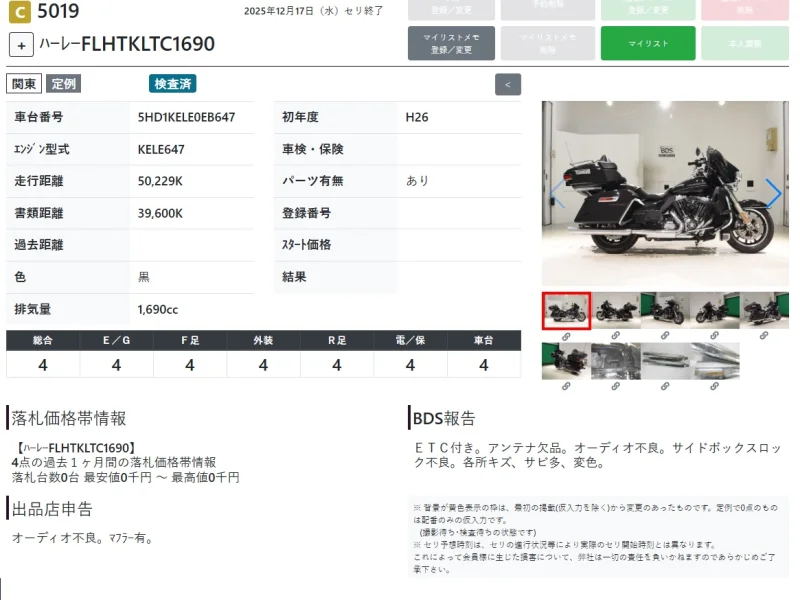Show previous photo with left blue arrow
Viewport: 800px width, 600px height.
point(558,193)
